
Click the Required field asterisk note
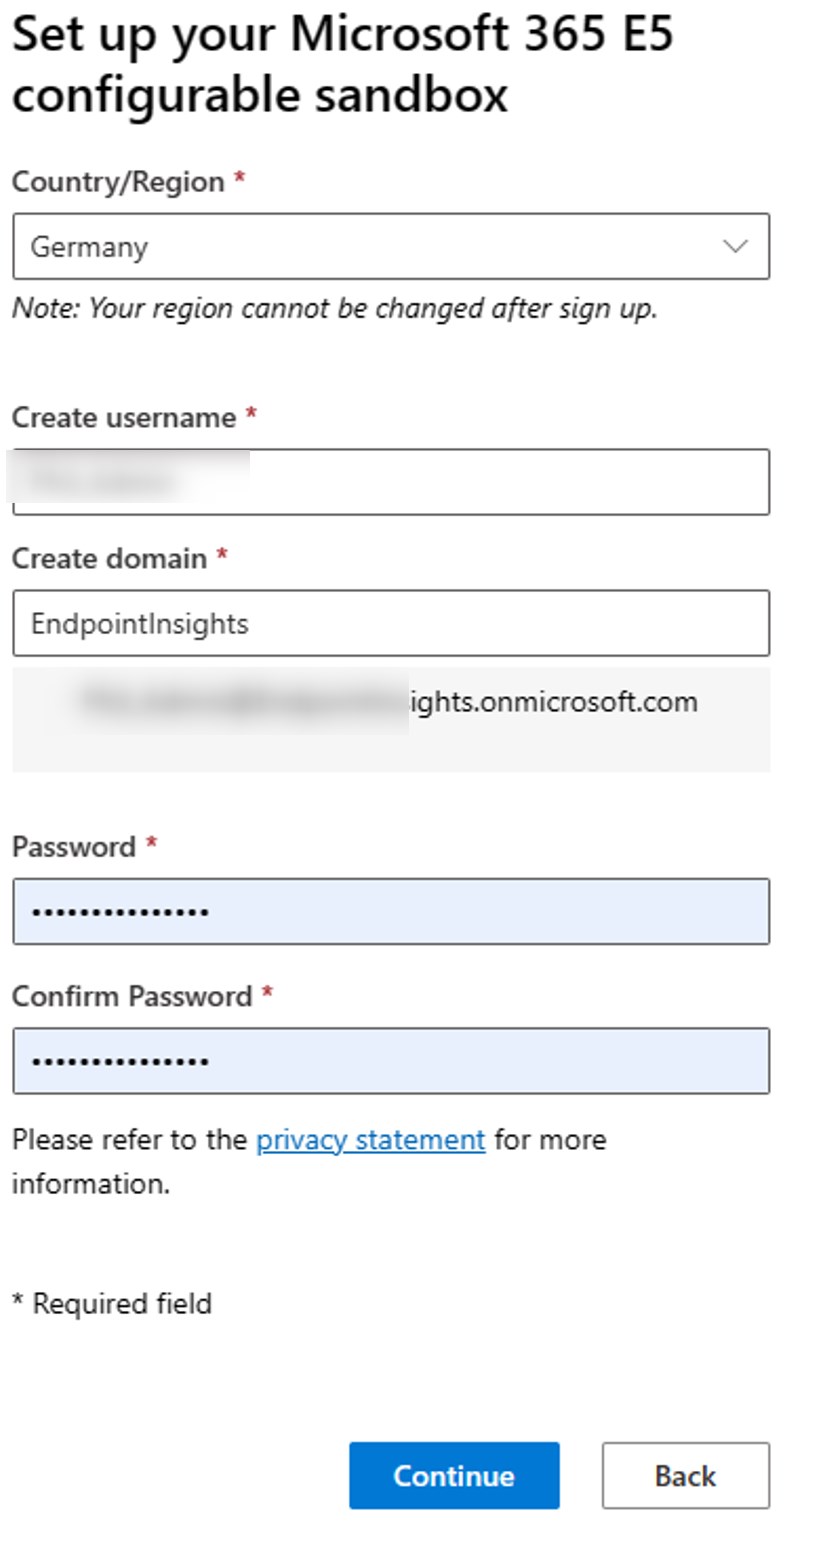(111, 1303)
